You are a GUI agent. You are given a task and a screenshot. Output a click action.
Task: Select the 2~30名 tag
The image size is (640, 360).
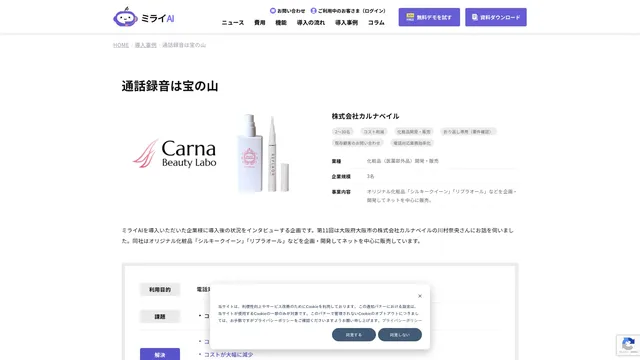(x=342, y=132)
